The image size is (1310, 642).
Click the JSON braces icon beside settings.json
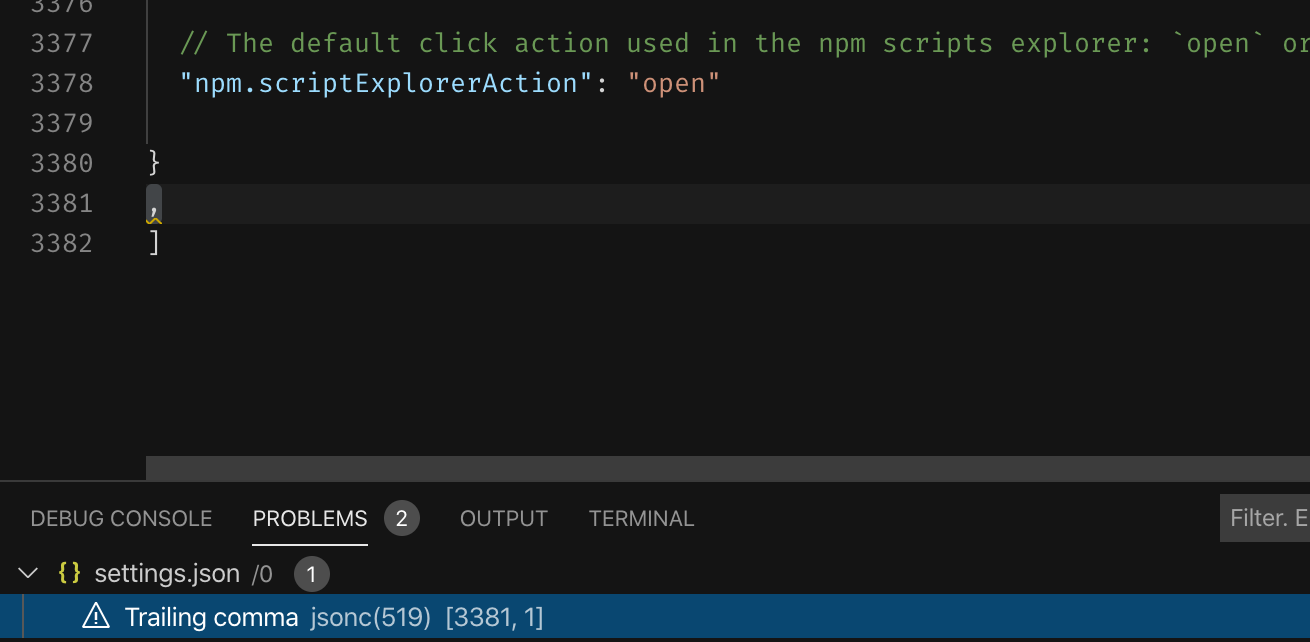(70, 573)
